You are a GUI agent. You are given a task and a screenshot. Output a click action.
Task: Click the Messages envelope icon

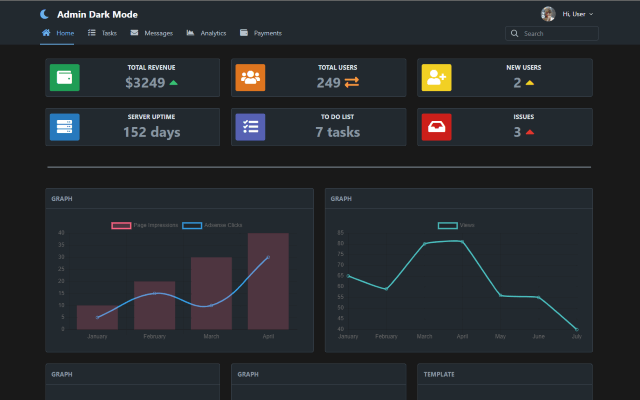click(x=134, y=33)
